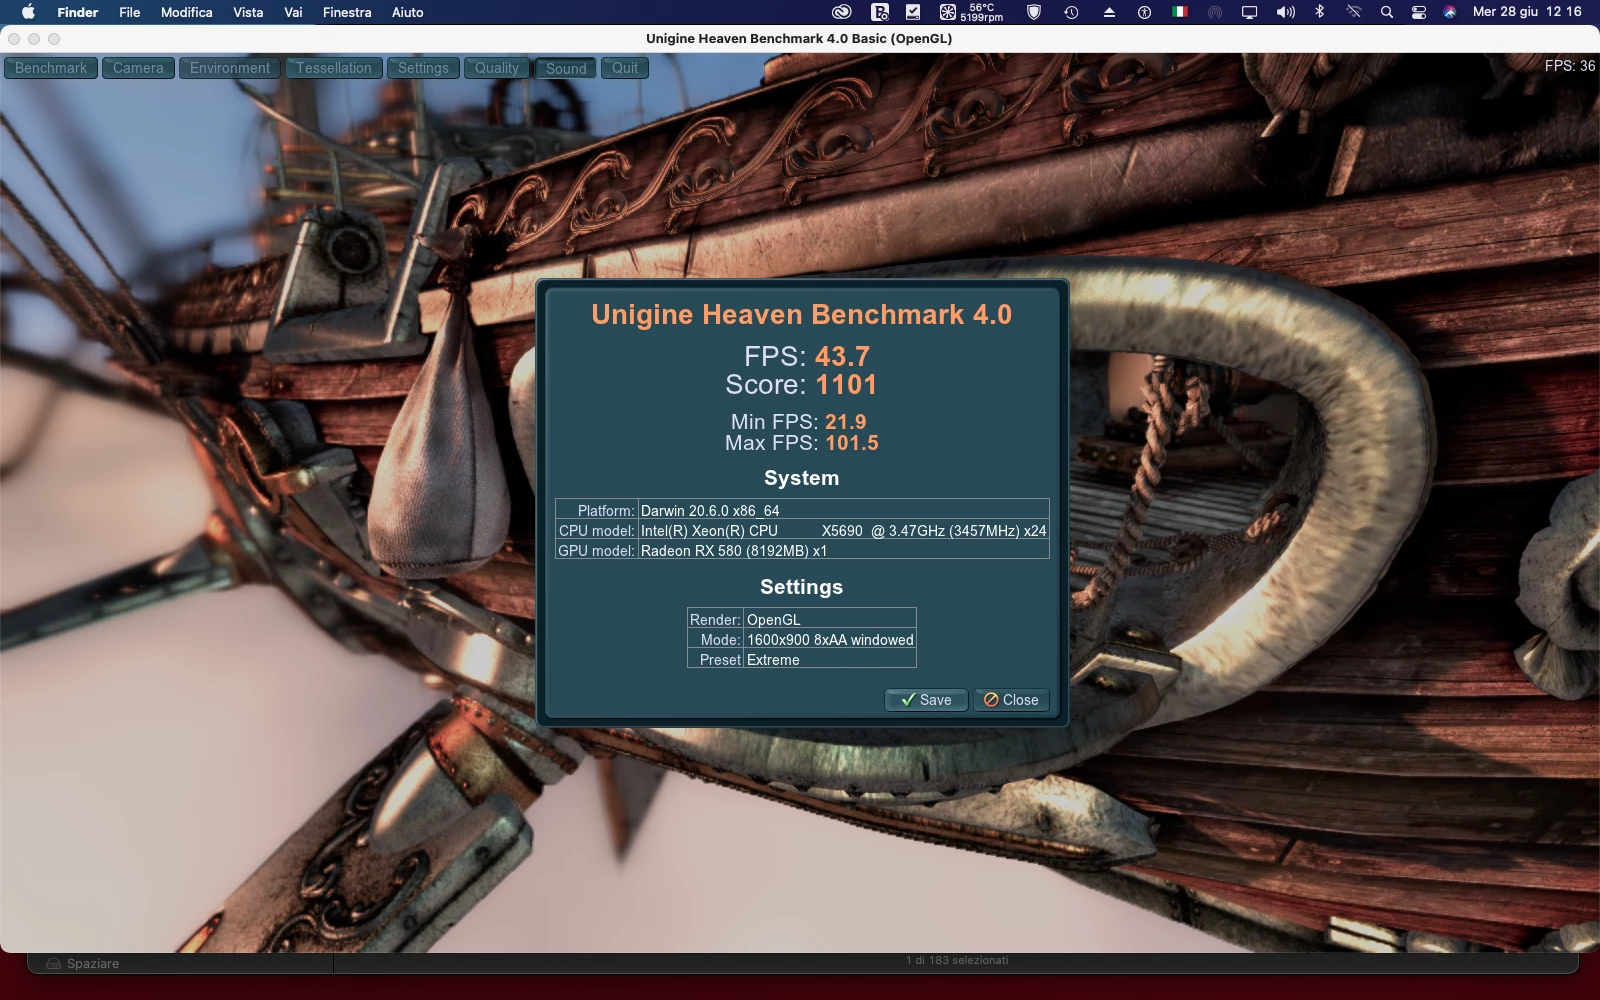The height and width of the screenshot is (1000, 1600).
Task: Click the Unigine Heaven Benchmark 4.0 dialog title
Action: click(801, 314)
